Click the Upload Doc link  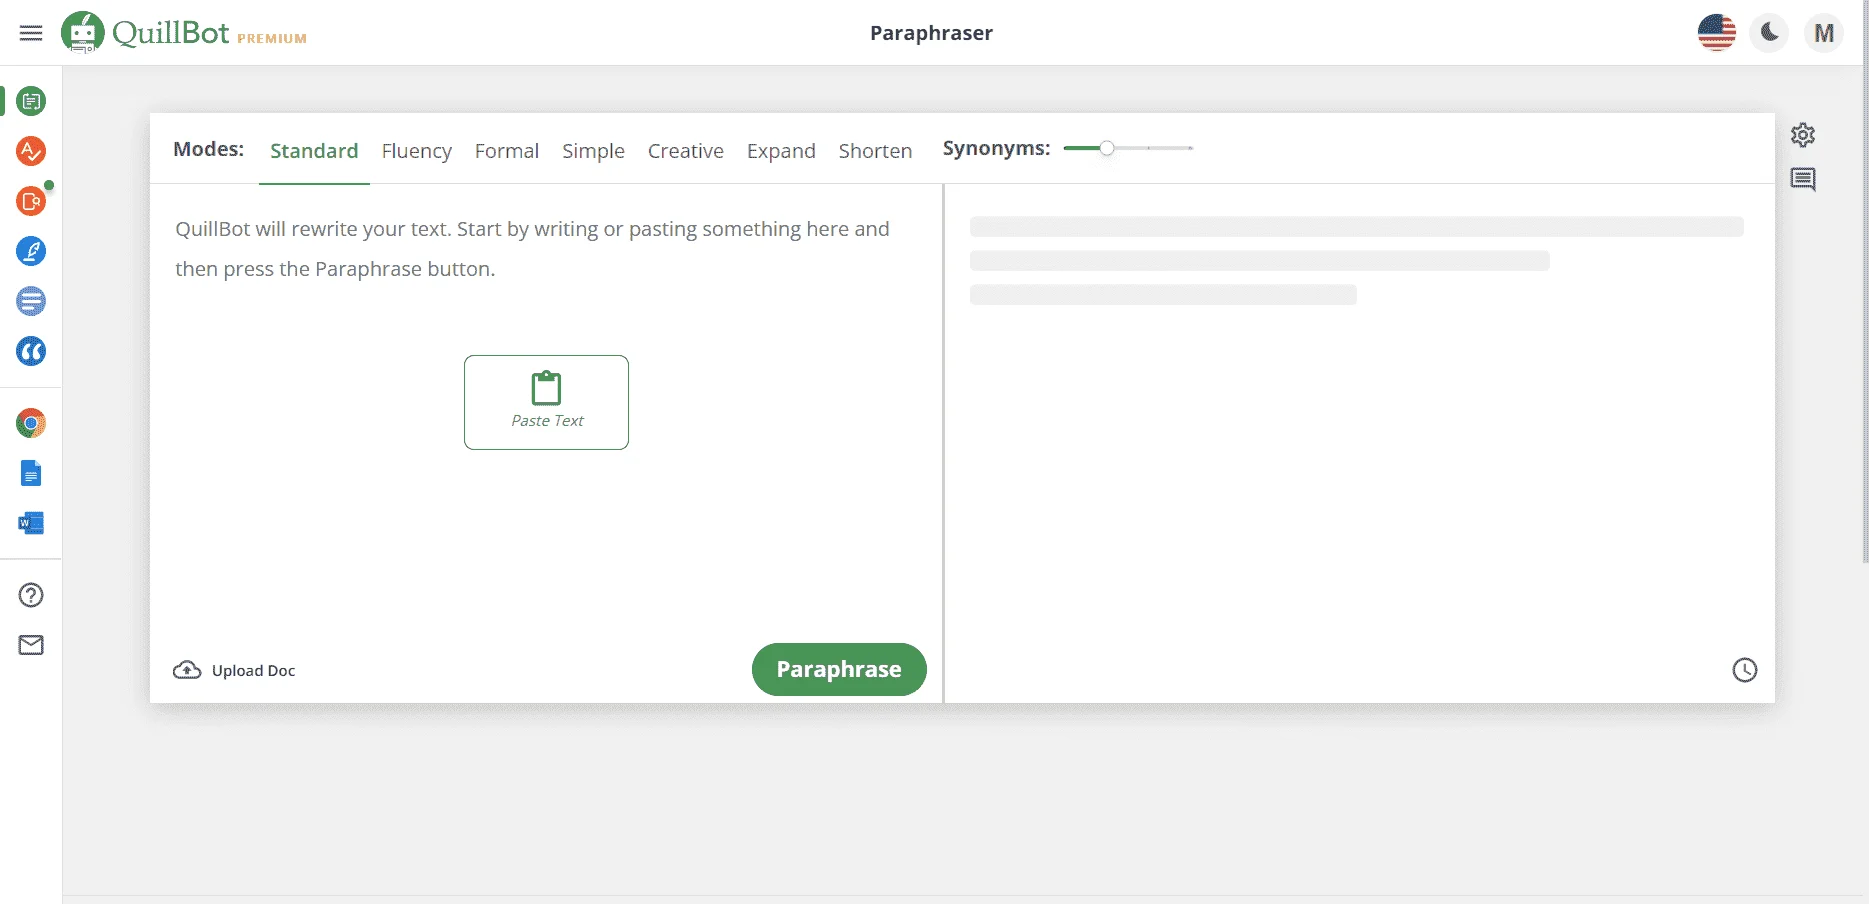pyautogui.click(x=253, y=671)
